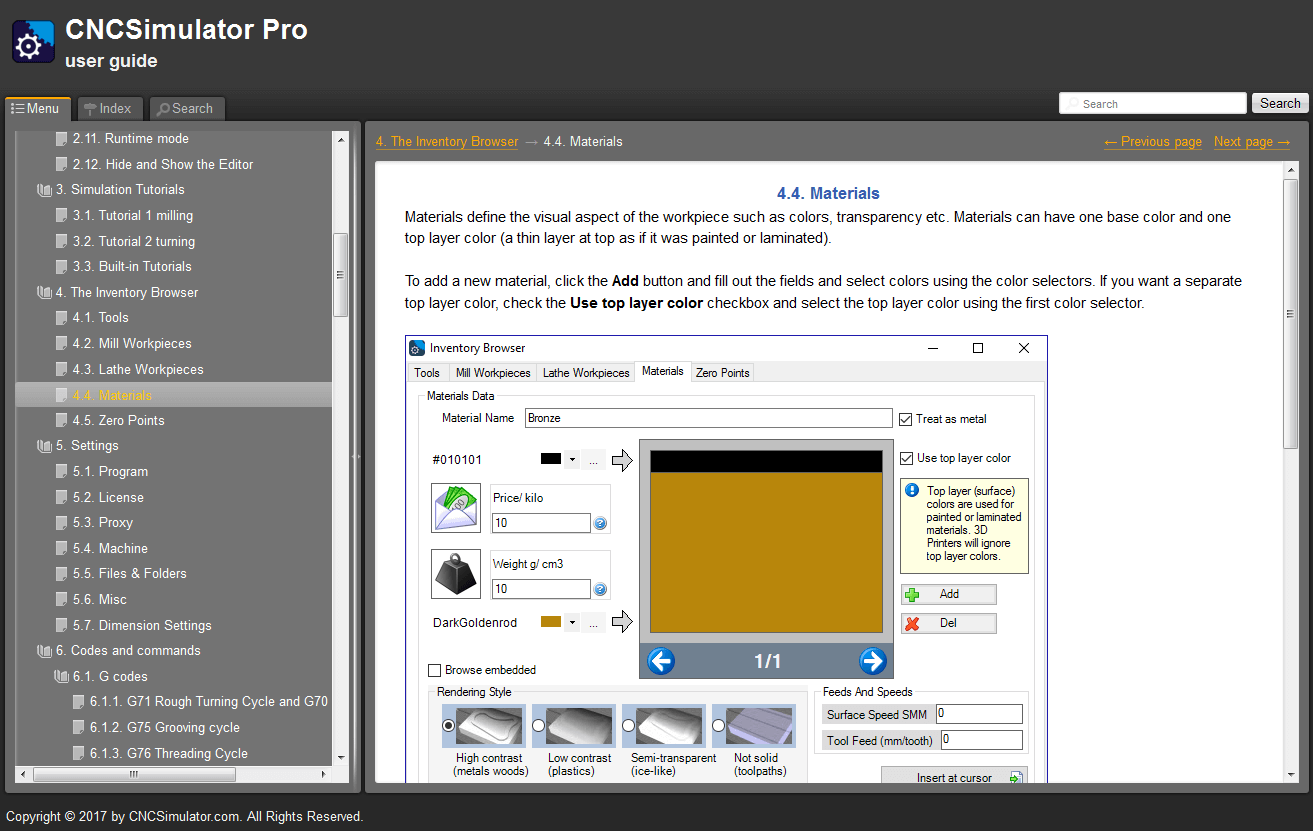This screenshot has height=831, width=1313.
Task: Select Low contrast plastics radio button
Action: pyautogui.click(x=539, y=725)
